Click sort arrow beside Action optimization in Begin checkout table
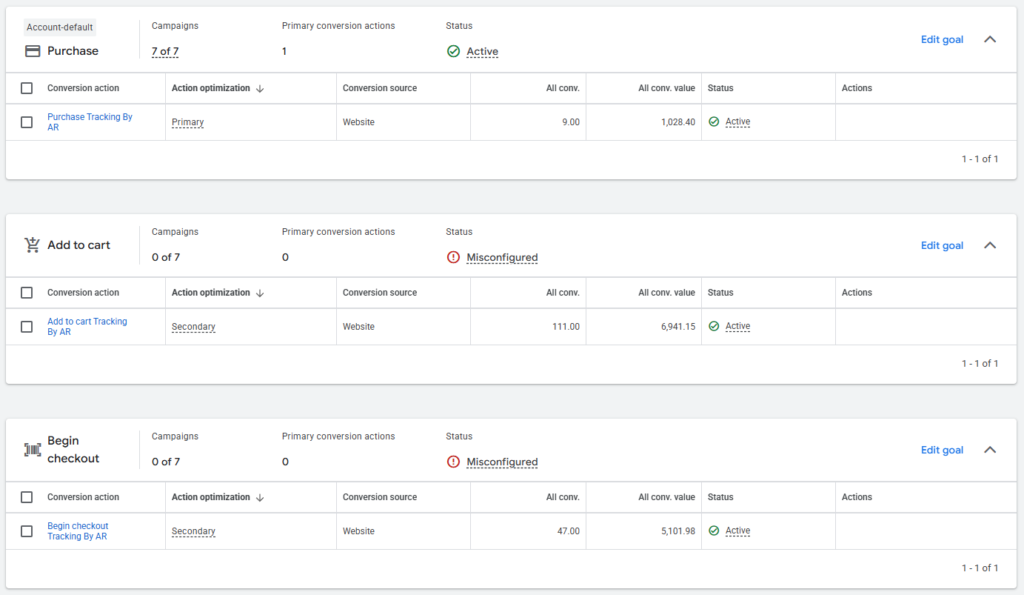Viewport: 1024px width, 595px height. [260, 497]
